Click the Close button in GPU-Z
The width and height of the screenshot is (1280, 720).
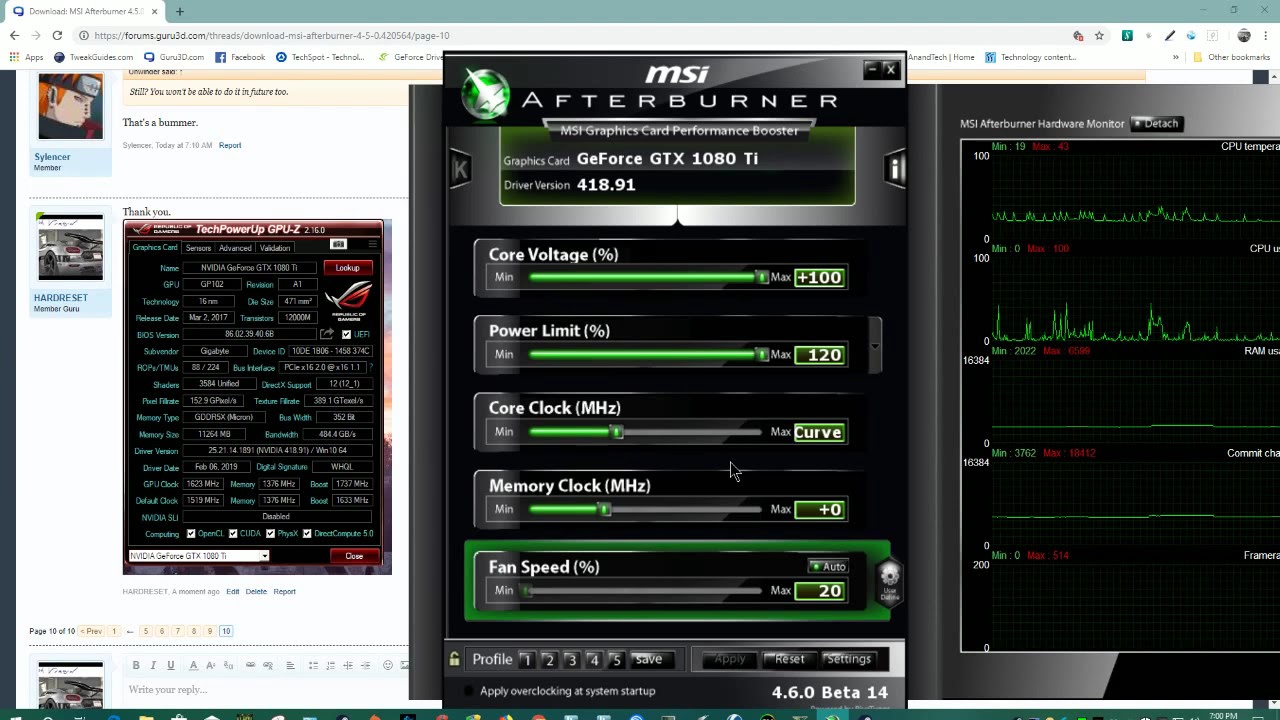point(354,556)
